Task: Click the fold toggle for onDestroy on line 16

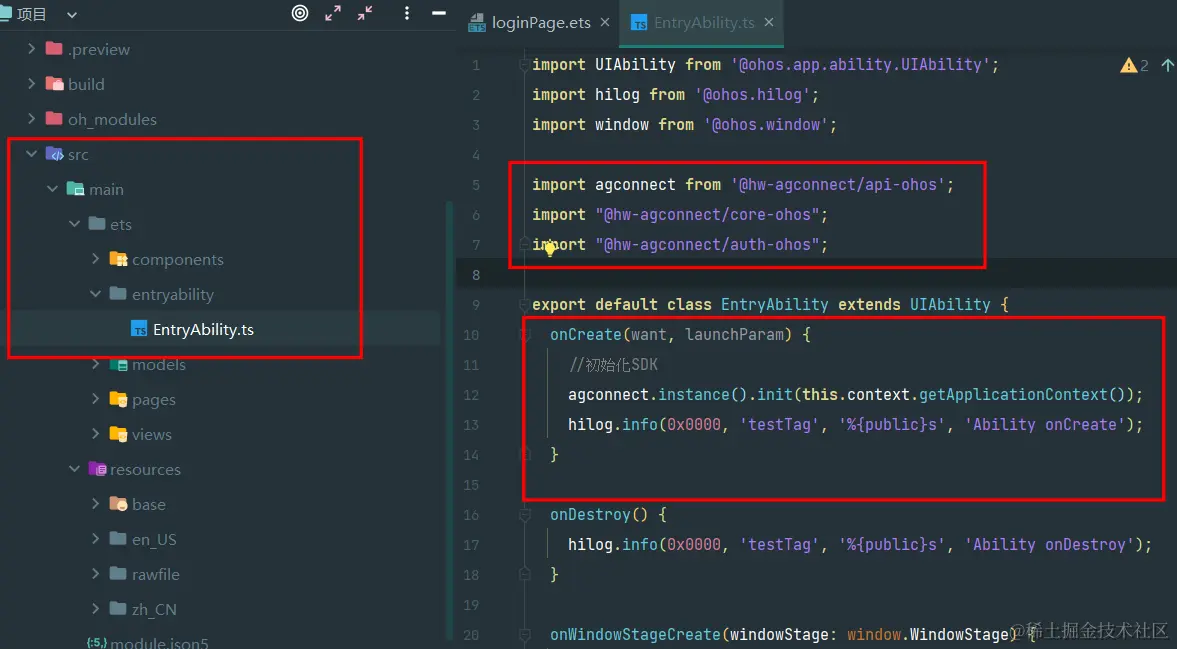Action: [525, 515]
